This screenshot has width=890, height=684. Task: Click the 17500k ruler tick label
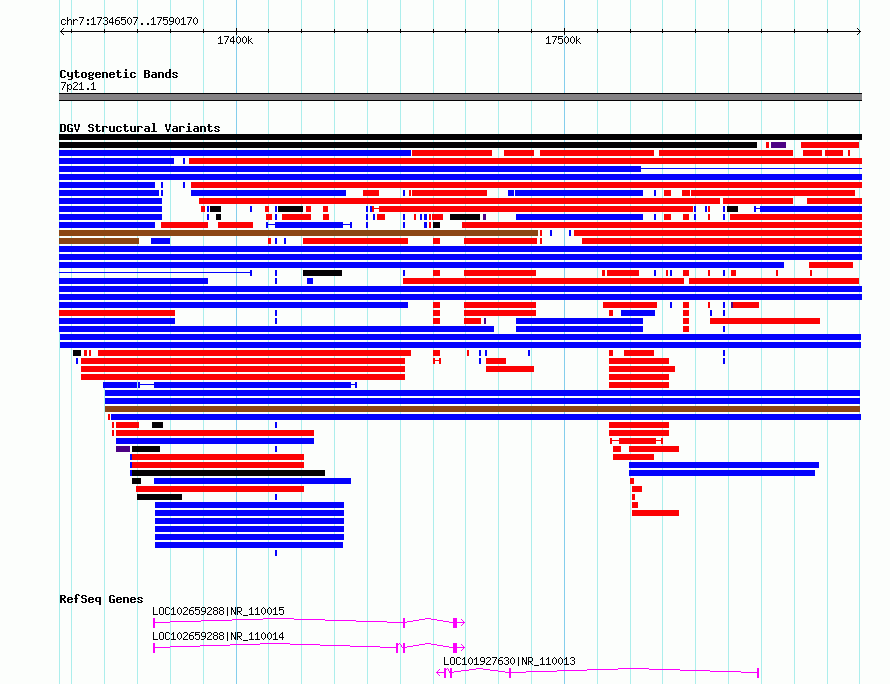coord(563,40)
